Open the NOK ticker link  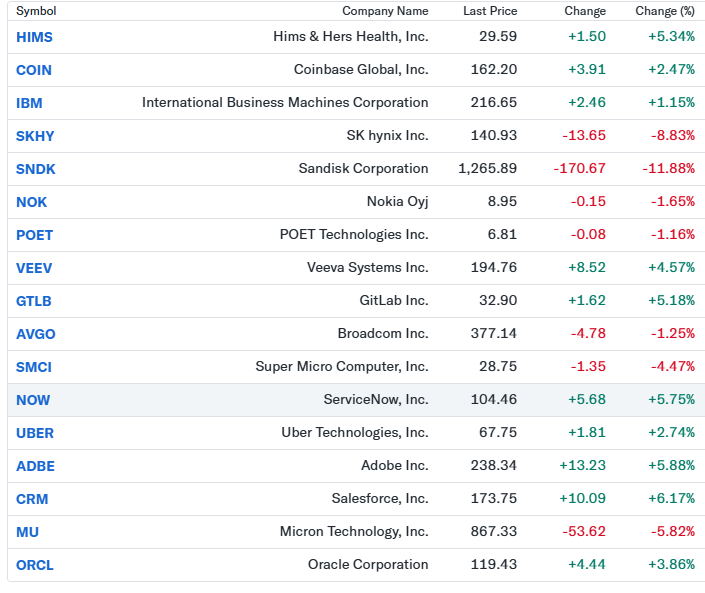pyautogui.click(x=31, y=202)
